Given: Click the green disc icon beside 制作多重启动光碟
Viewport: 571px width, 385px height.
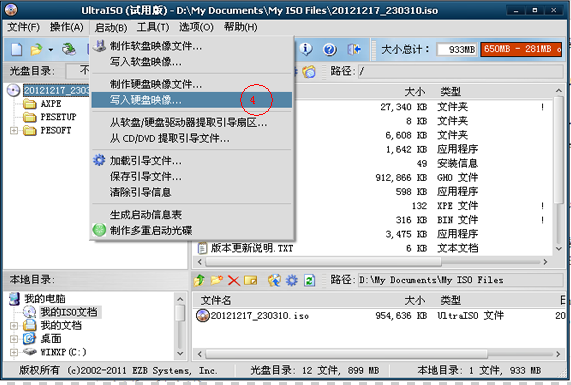Looking at the screenshot, I should click(x=99, y=230).
